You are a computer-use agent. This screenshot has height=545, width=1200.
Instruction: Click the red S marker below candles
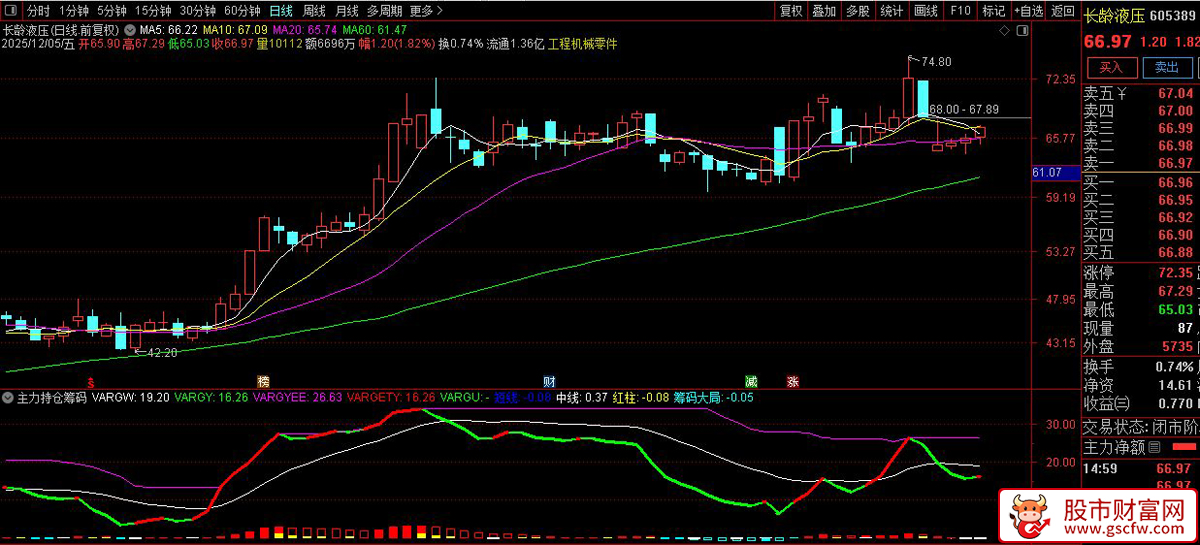91,381
